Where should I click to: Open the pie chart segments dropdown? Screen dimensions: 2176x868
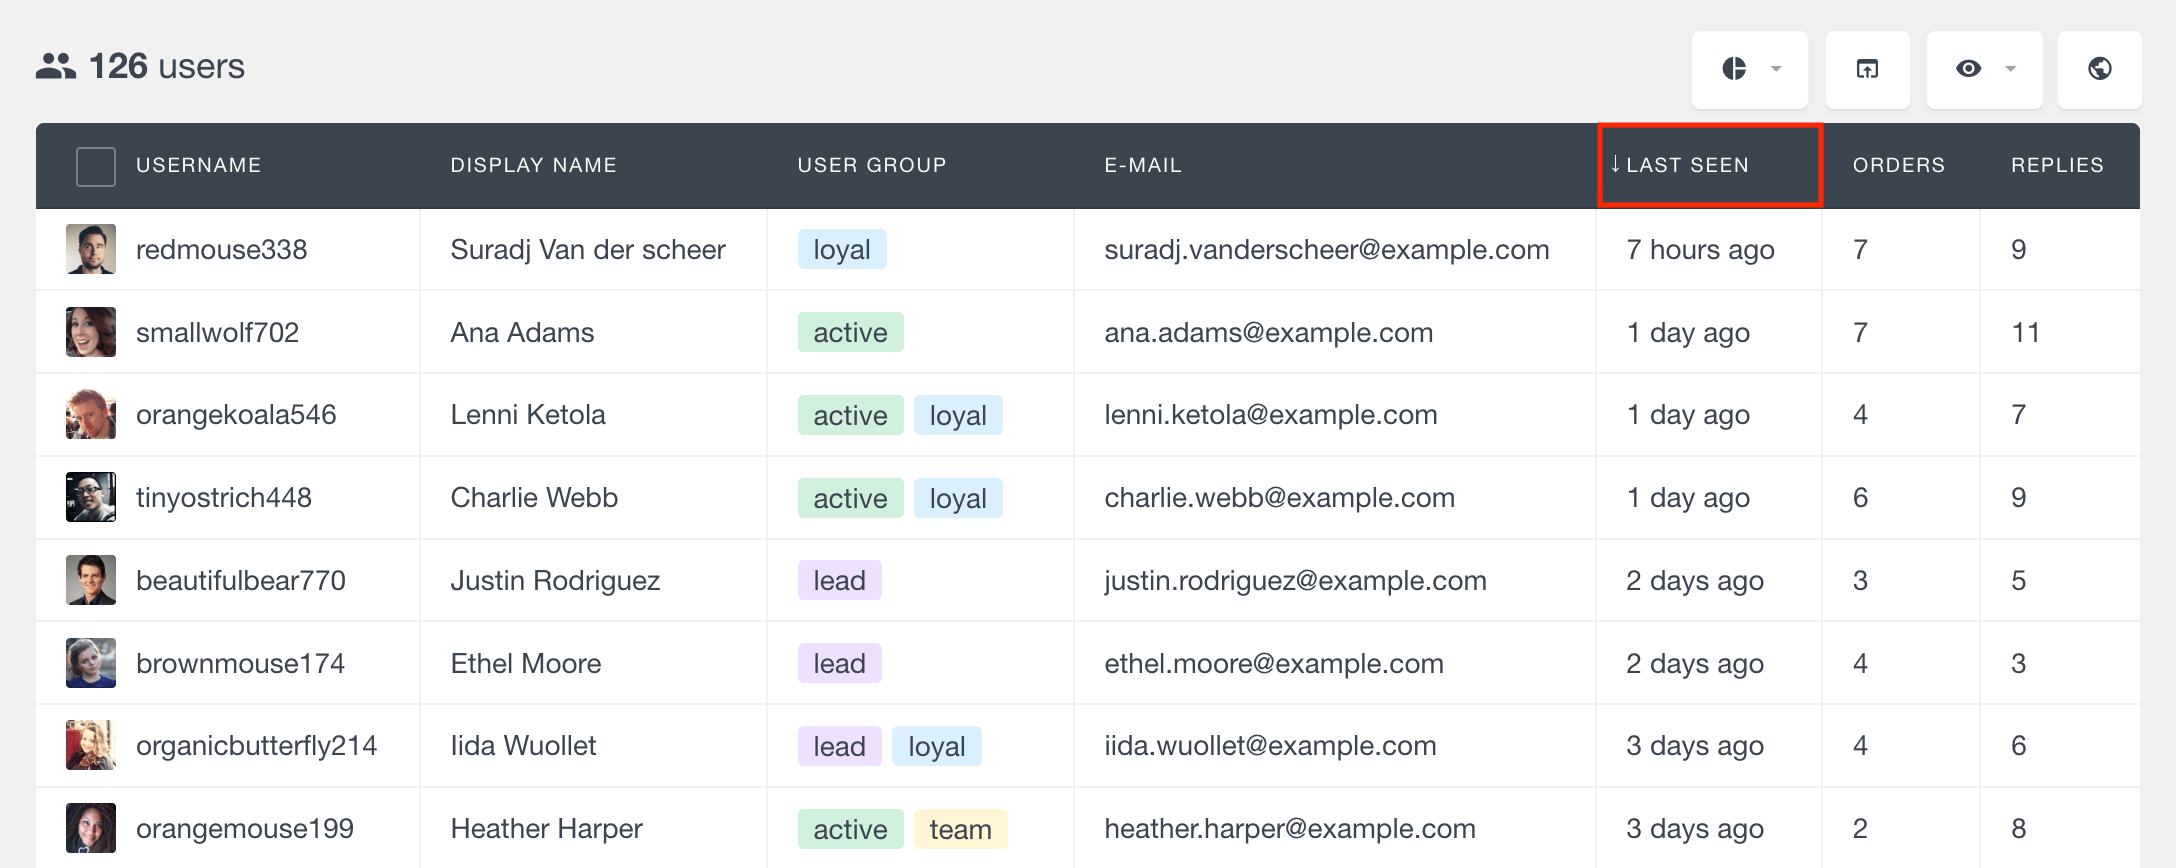tap(1749, 69)
